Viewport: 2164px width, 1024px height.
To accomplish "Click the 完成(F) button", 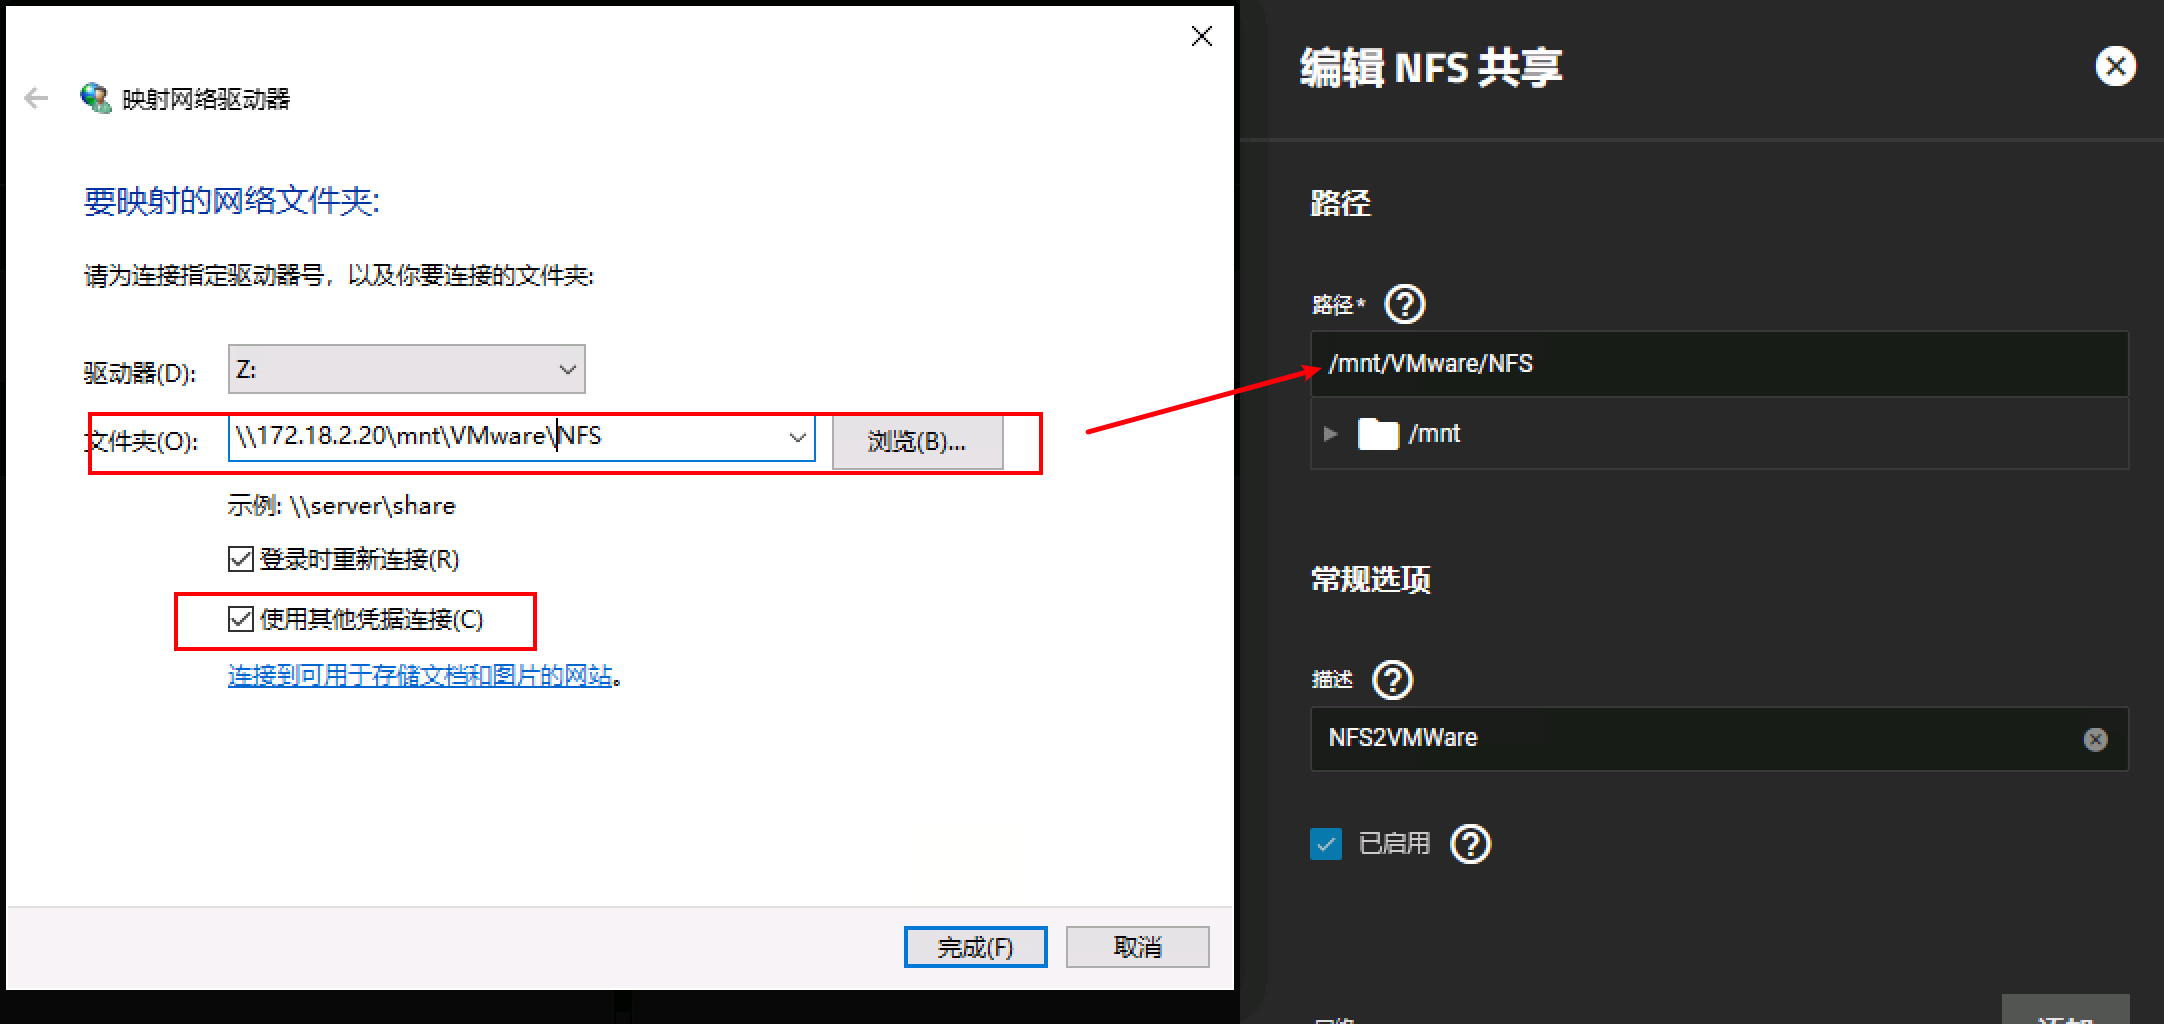I will coord(975,947).
